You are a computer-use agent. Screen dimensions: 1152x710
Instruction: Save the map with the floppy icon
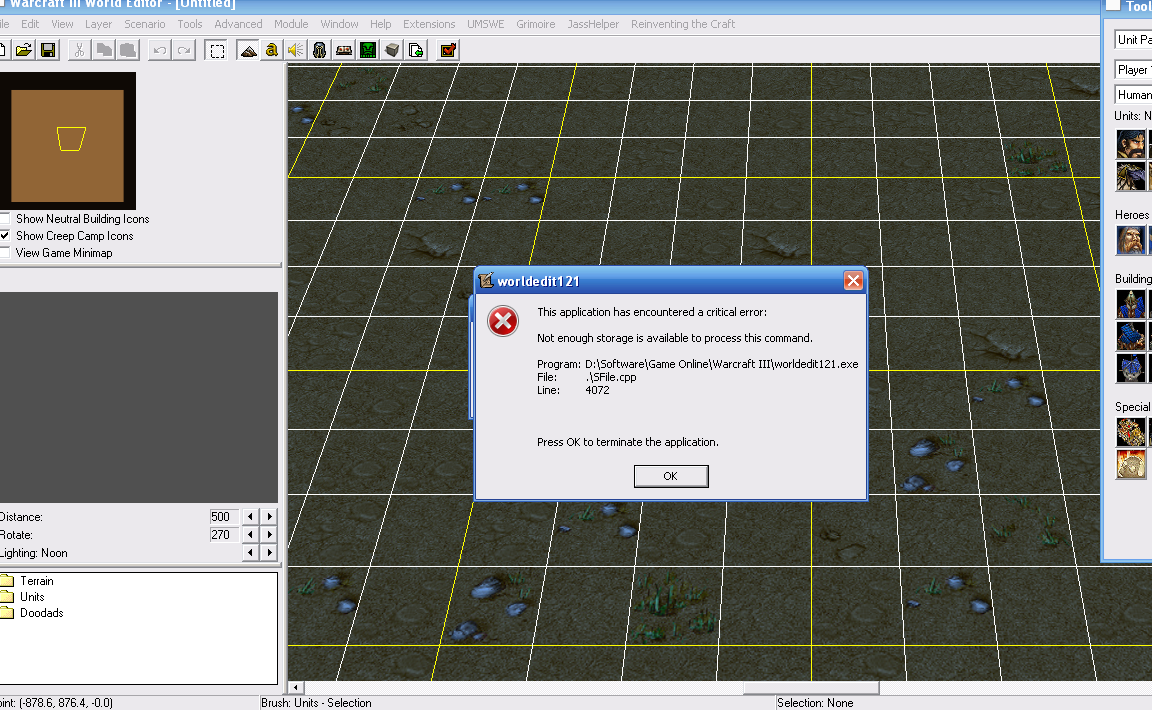pos(48,50)
